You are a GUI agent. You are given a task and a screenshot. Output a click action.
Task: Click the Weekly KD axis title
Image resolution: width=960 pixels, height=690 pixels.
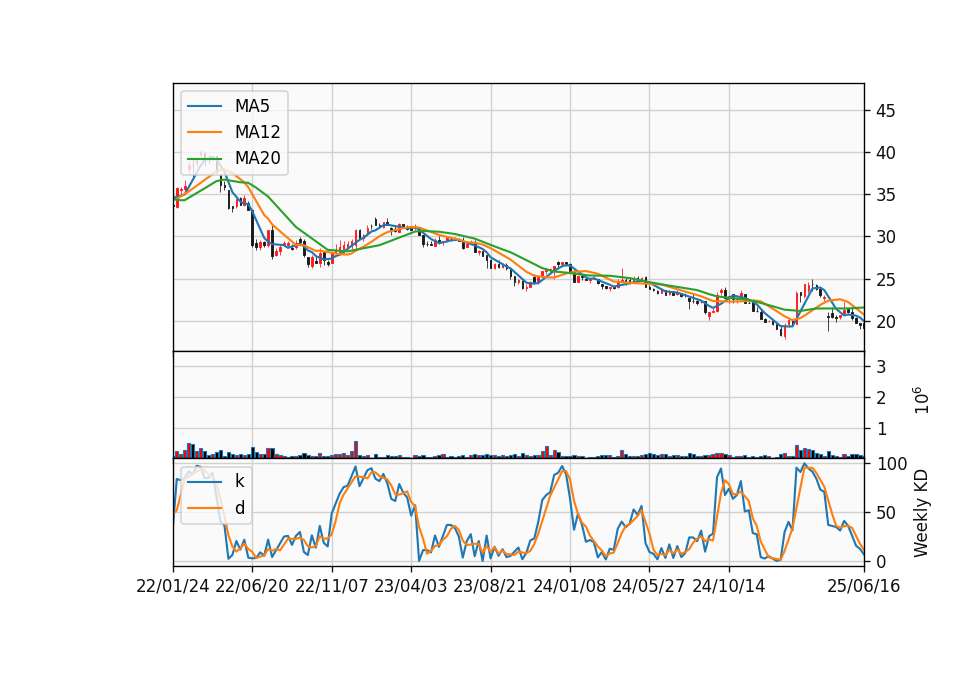921,513
